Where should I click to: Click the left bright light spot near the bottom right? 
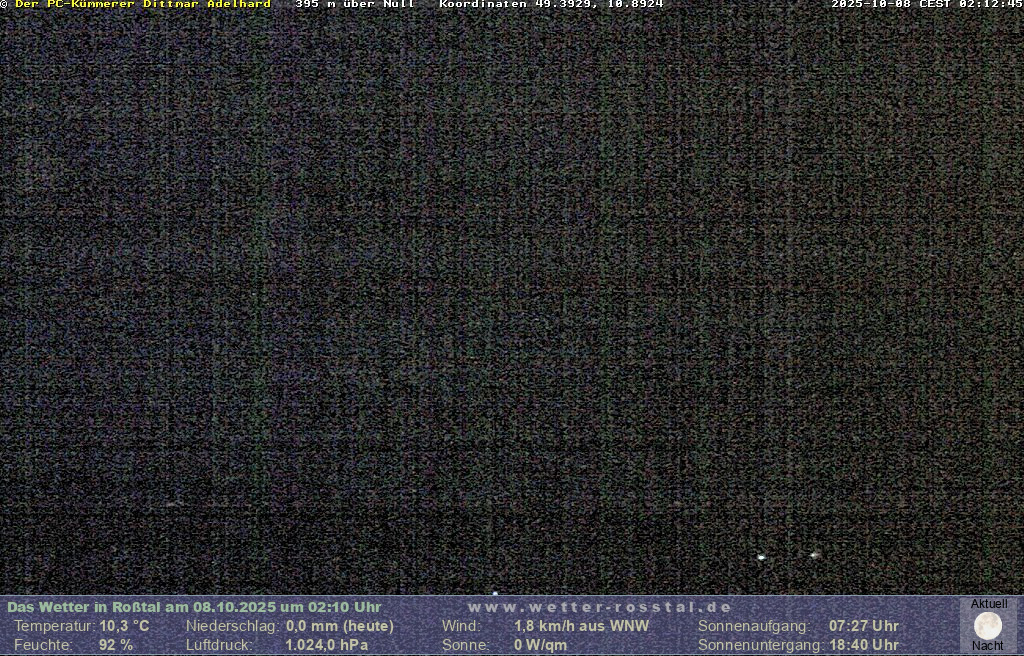(761, 557)
